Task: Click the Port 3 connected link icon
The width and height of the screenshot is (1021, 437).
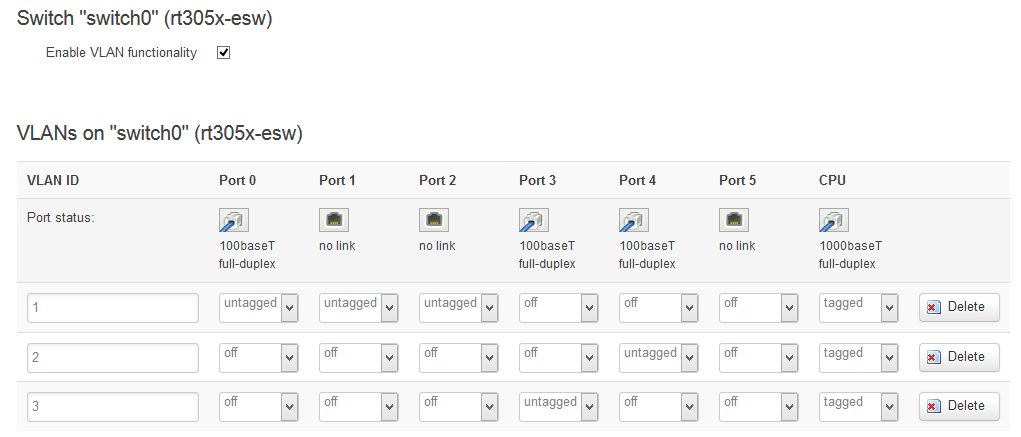Action: point(534,220)
